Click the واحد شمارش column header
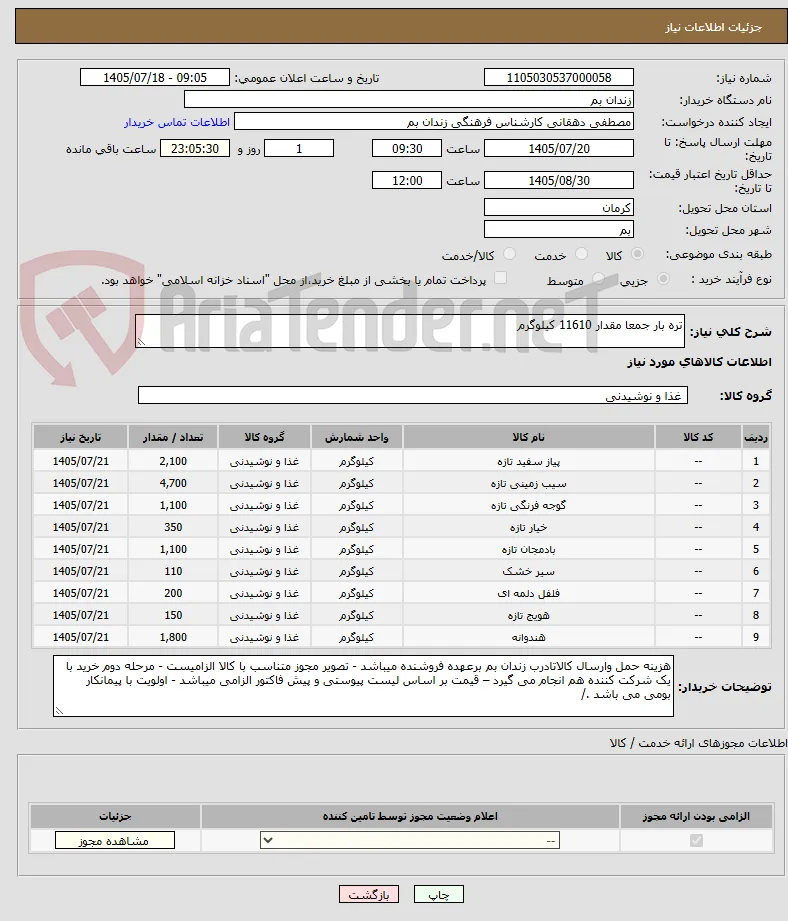This screenshot has width=788, height=921. tap(357, 438)
